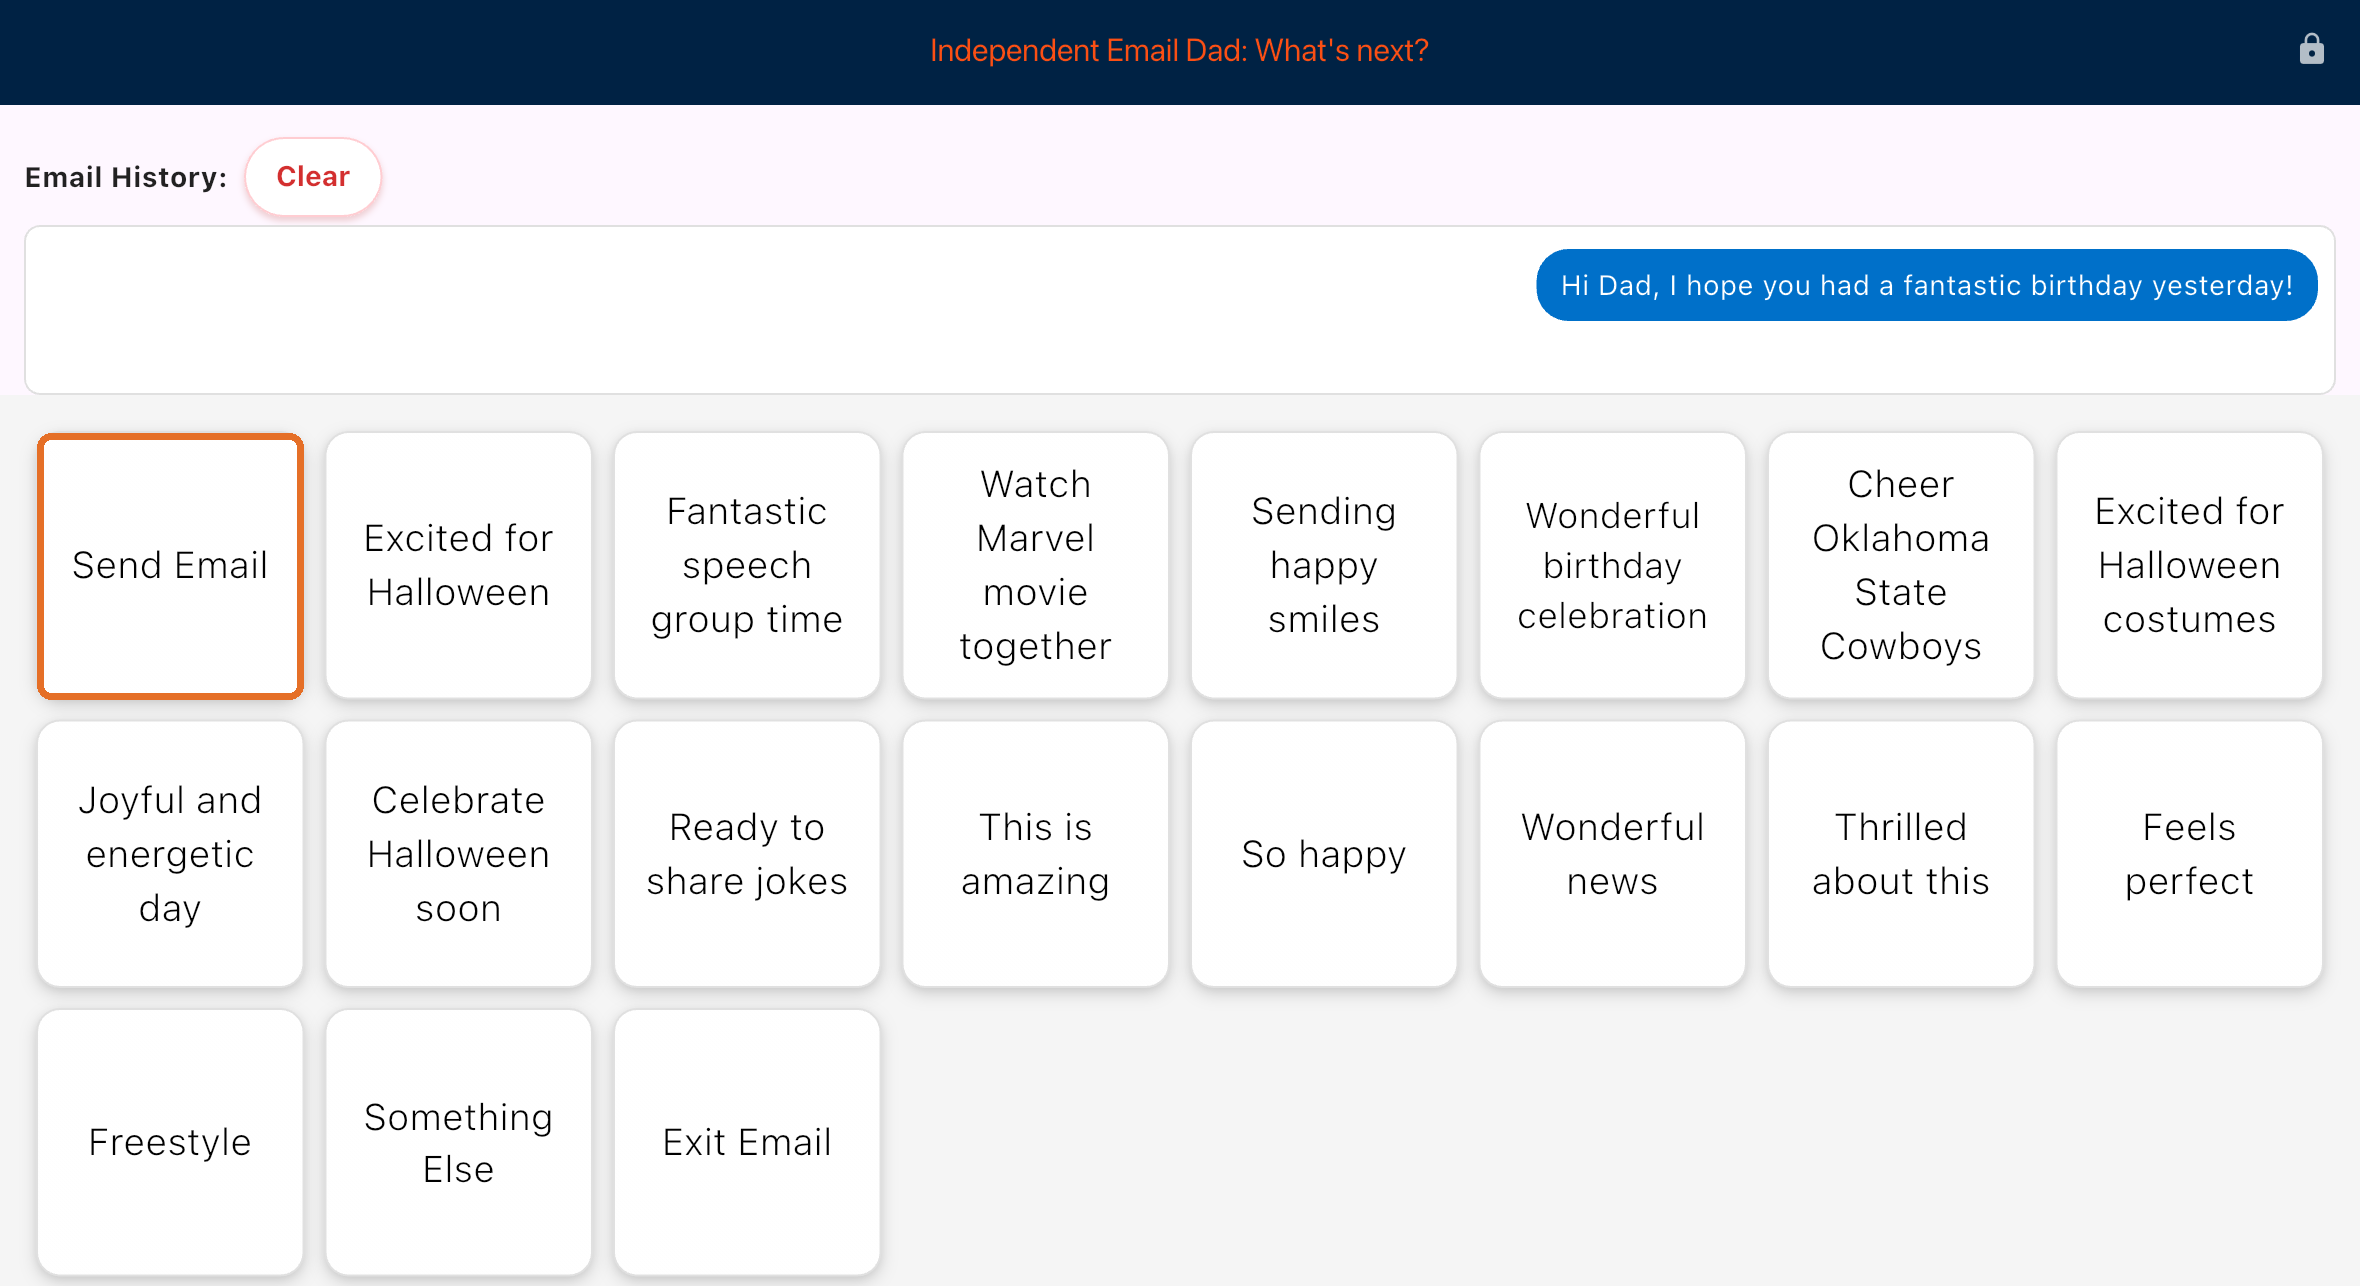Pick 'Fantastic speech group time' tile
The width and height of the screenshot is (2360, 1286).
point(747,566)
